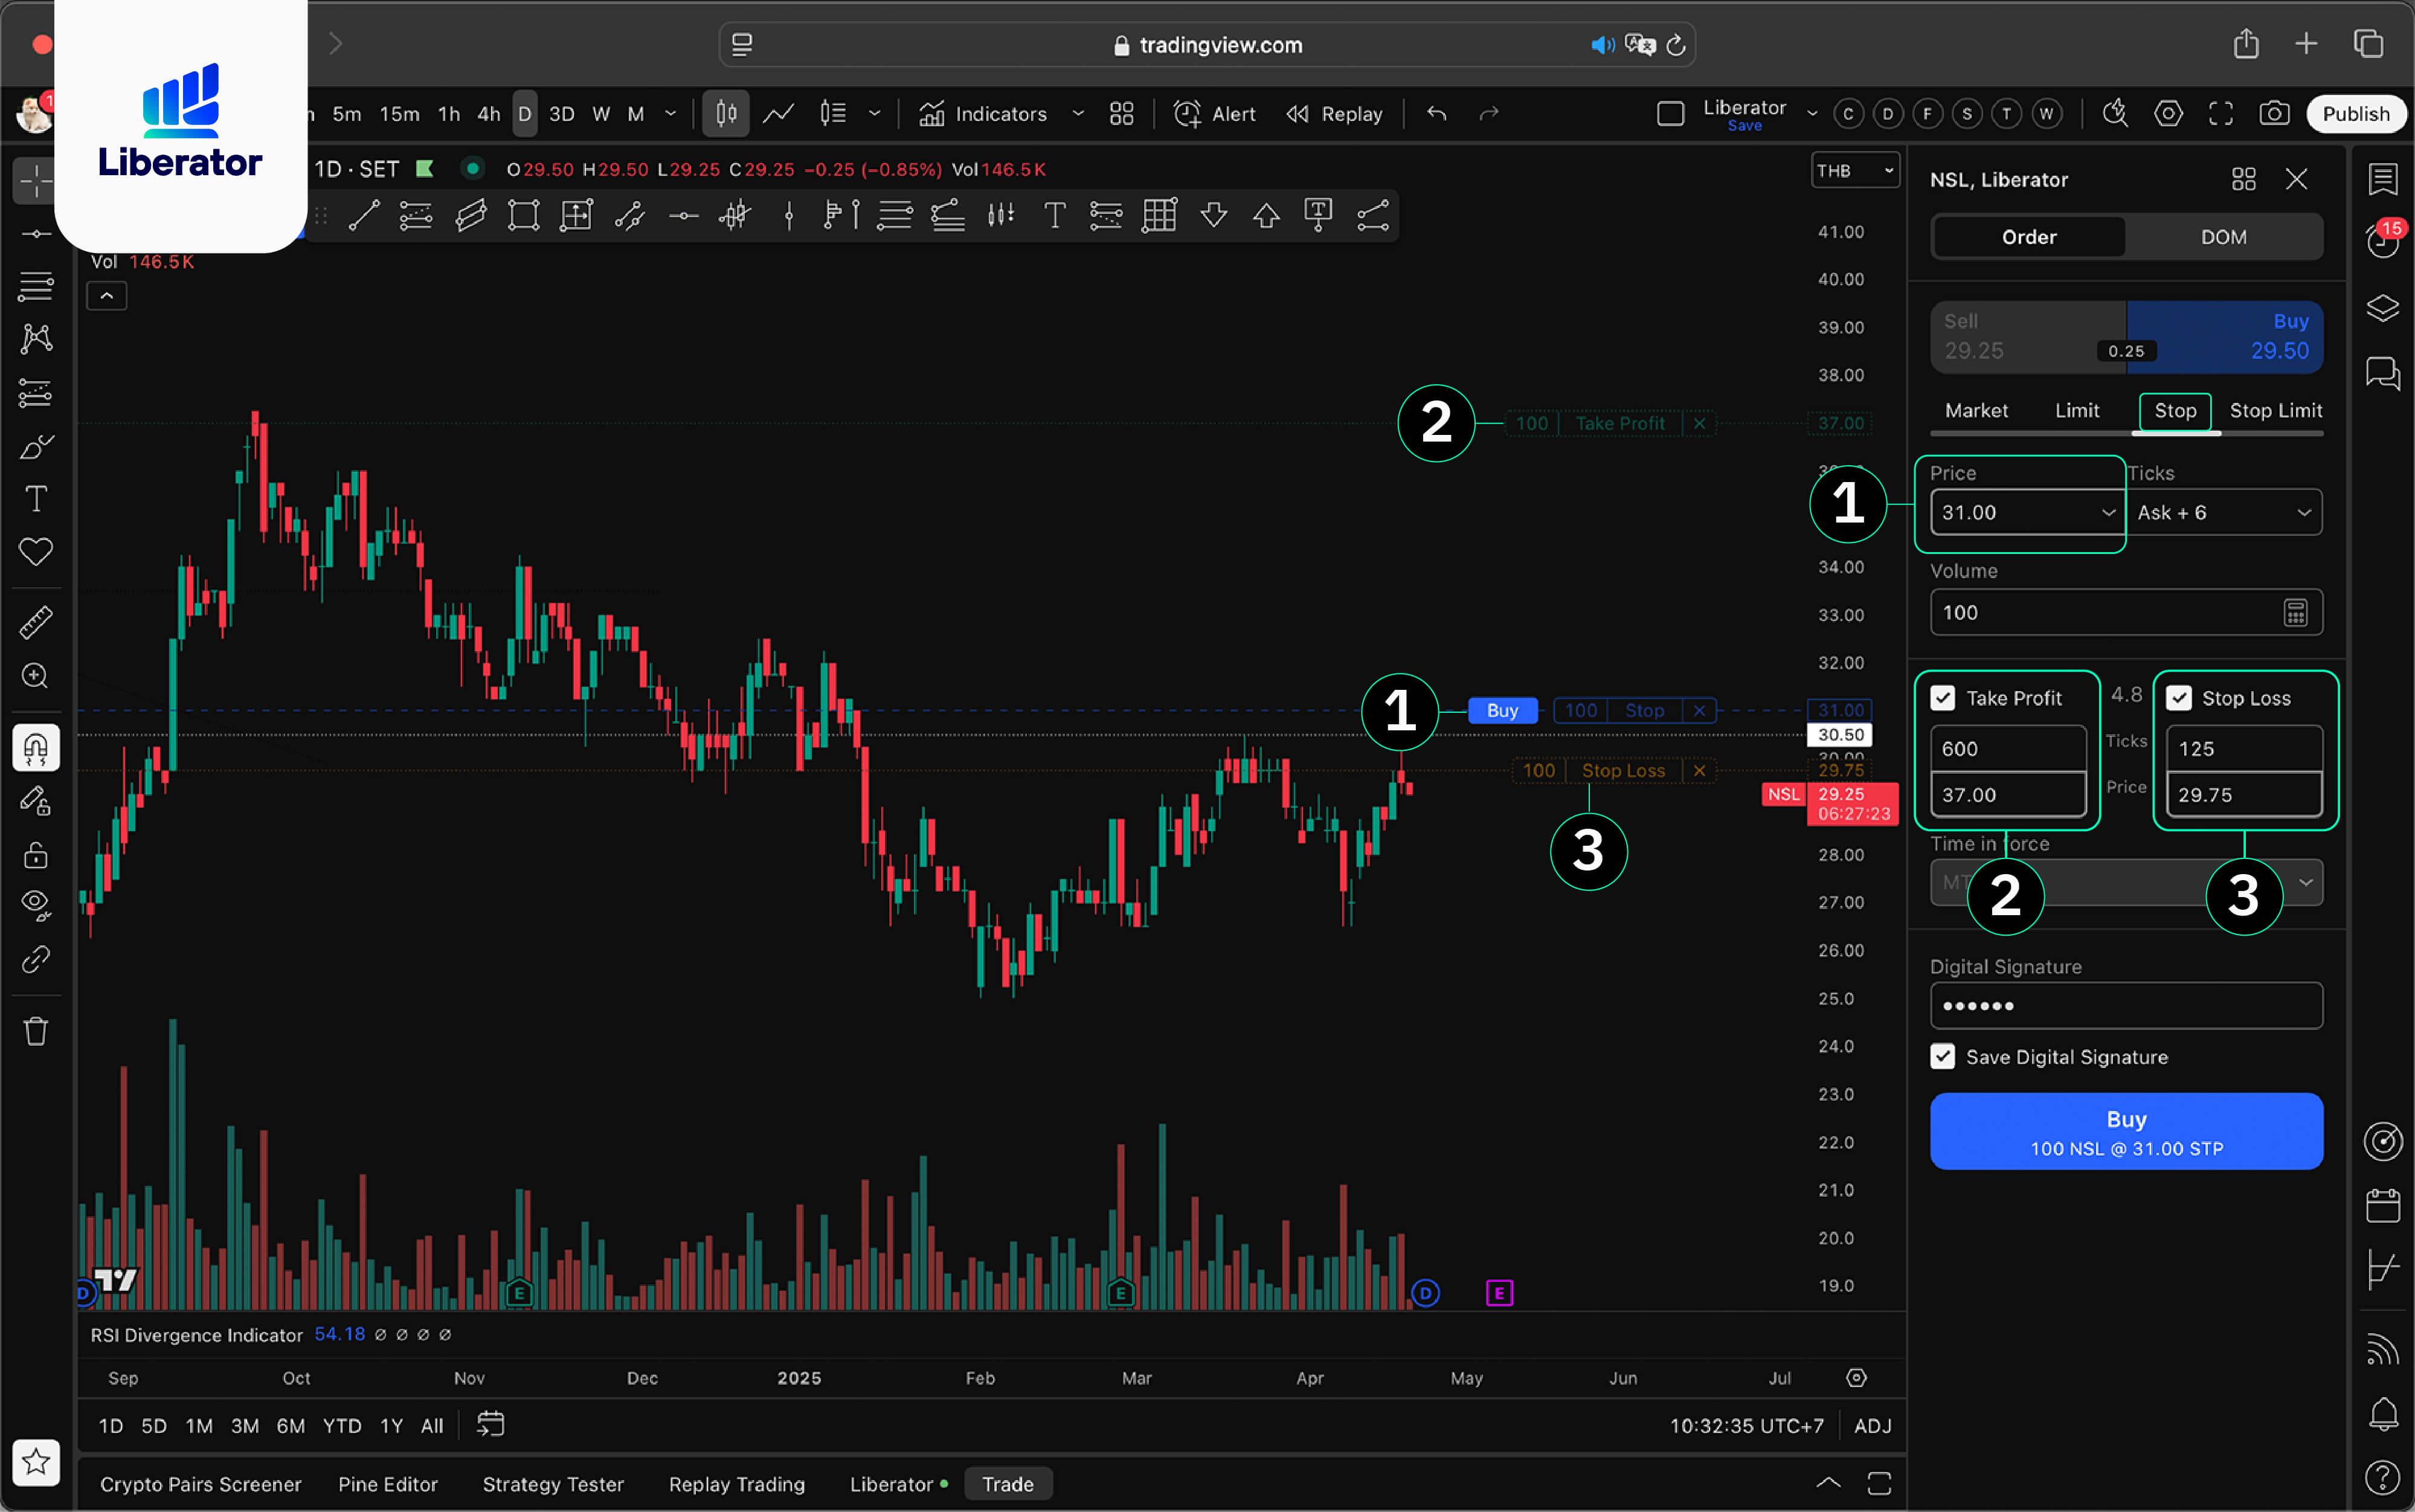Select the zoom in tool

36,676
